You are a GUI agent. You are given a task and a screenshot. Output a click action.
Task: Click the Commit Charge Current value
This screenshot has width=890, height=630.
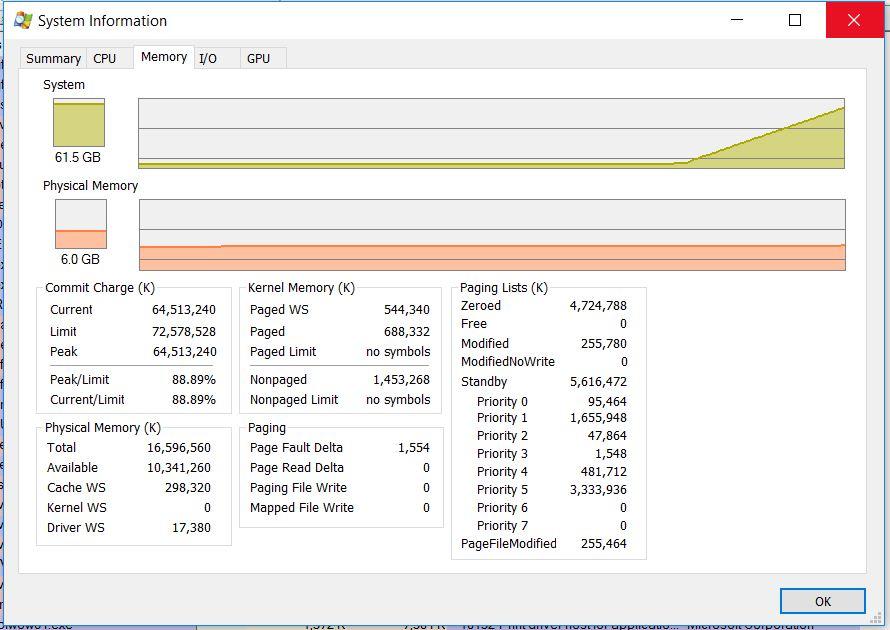[x=184, y=310]
